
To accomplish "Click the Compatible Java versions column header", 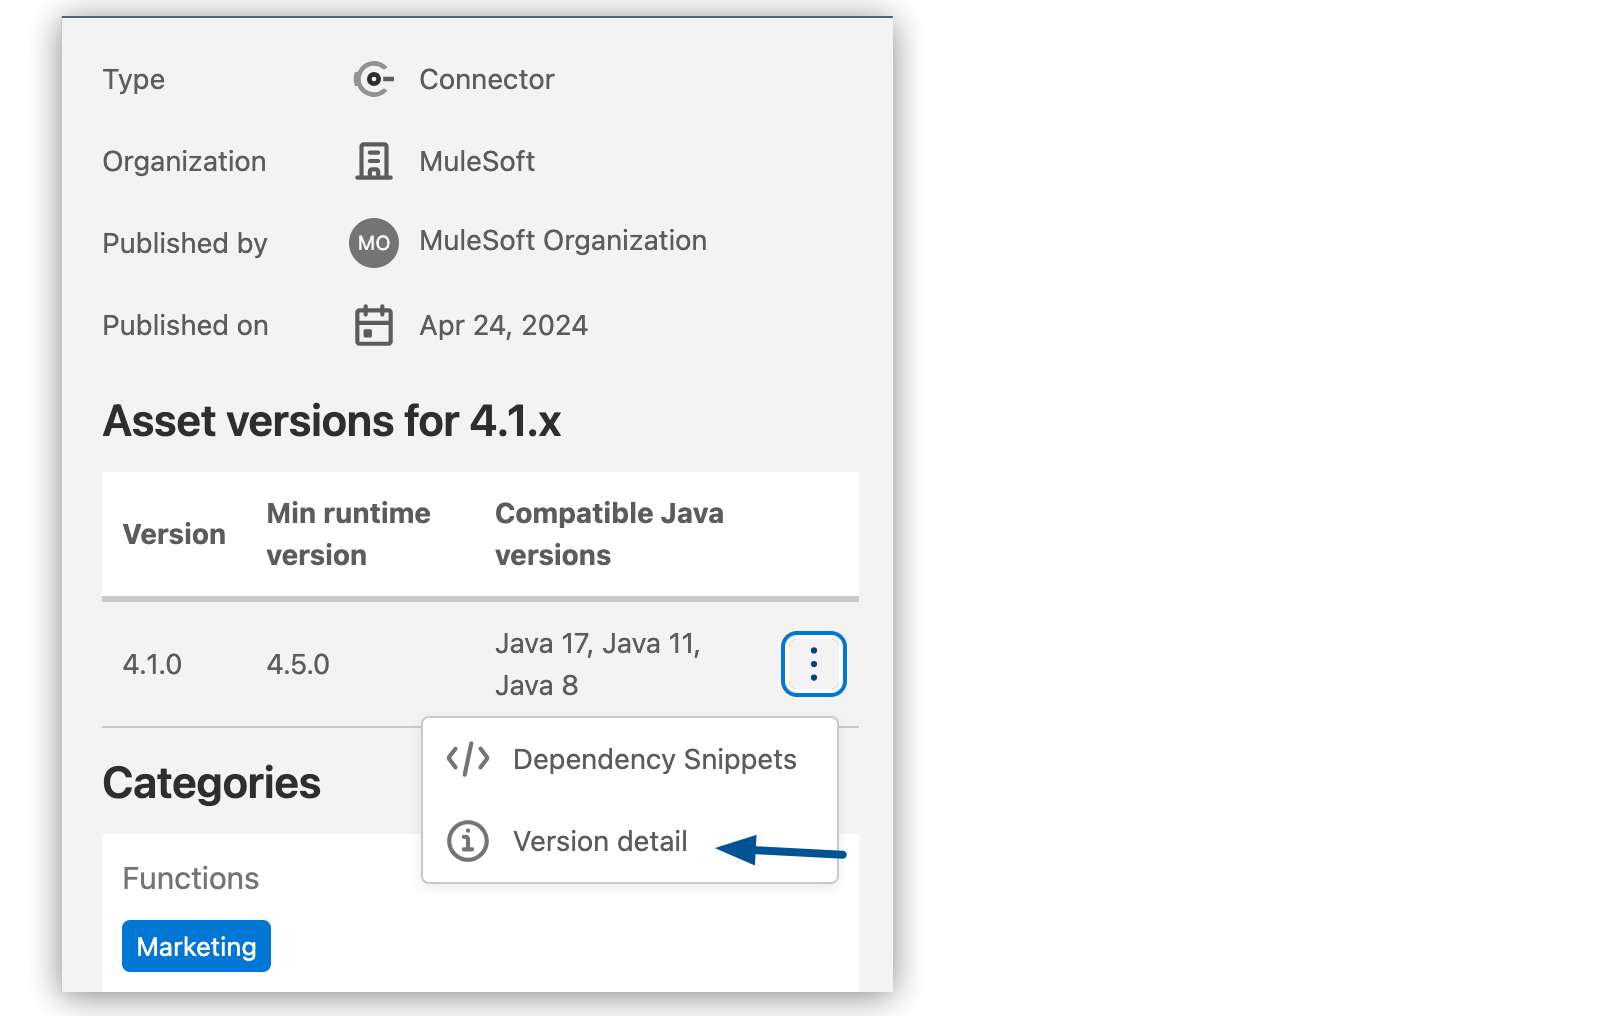I will pyautogui.click(x=609, y=534).
